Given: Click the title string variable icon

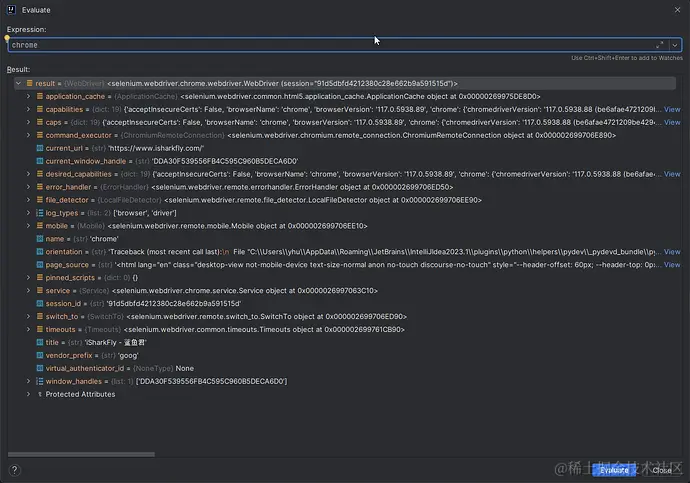Looking at the screenshot, I should [x=40, y=342].
